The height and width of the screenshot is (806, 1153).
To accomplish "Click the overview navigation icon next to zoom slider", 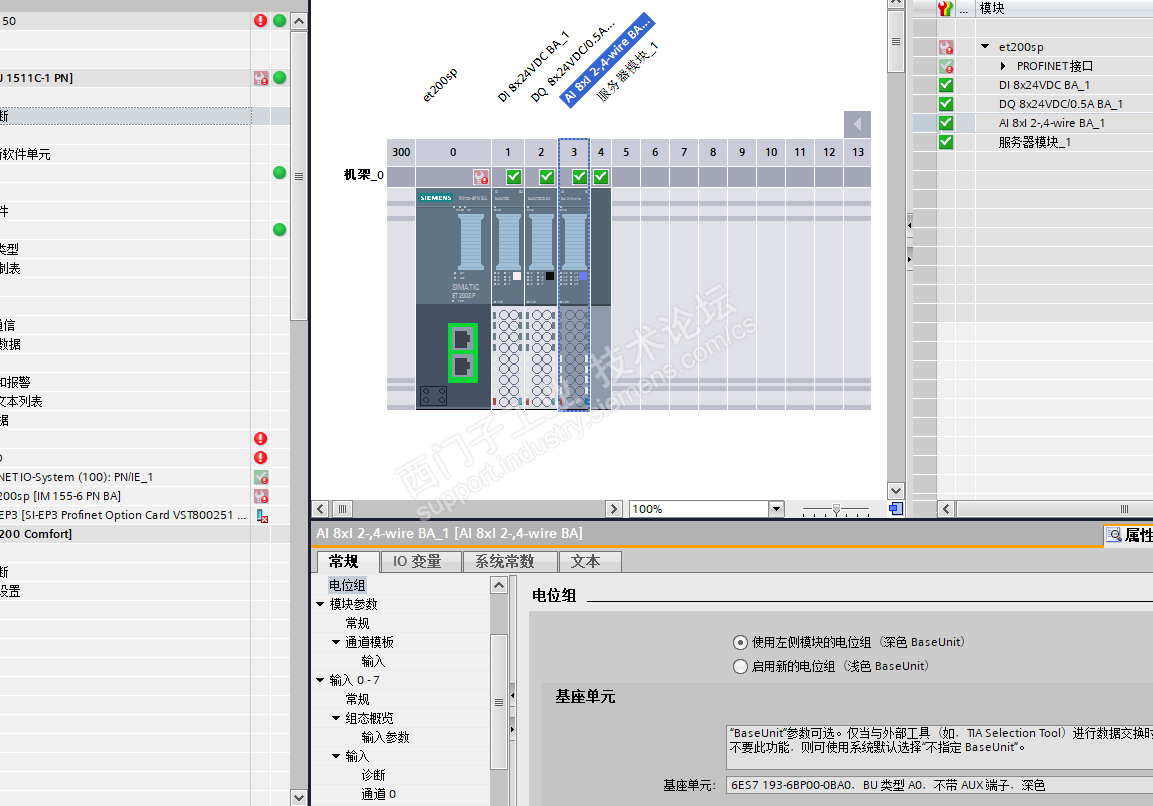I will (x=896, y=509).
